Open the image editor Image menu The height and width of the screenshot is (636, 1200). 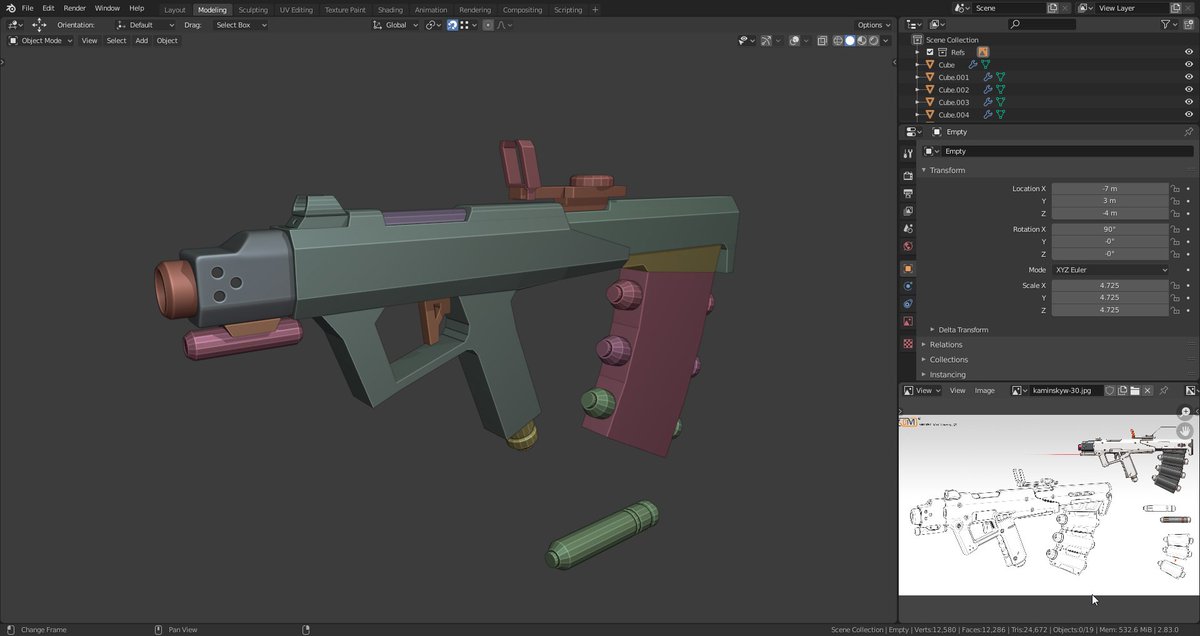pos(985,390)
